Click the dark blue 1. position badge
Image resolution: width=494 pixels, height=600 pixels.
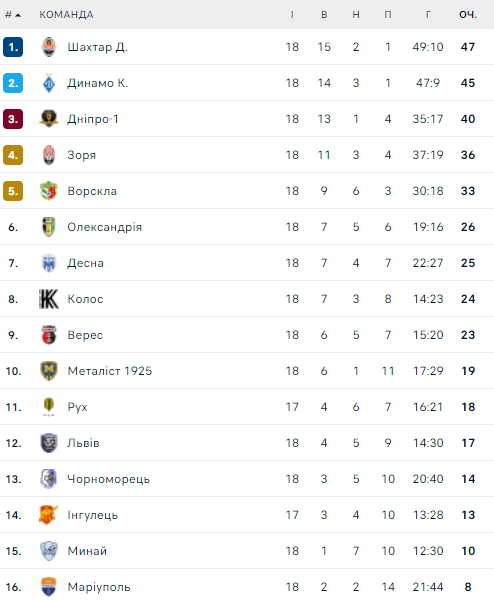point(13,47)
